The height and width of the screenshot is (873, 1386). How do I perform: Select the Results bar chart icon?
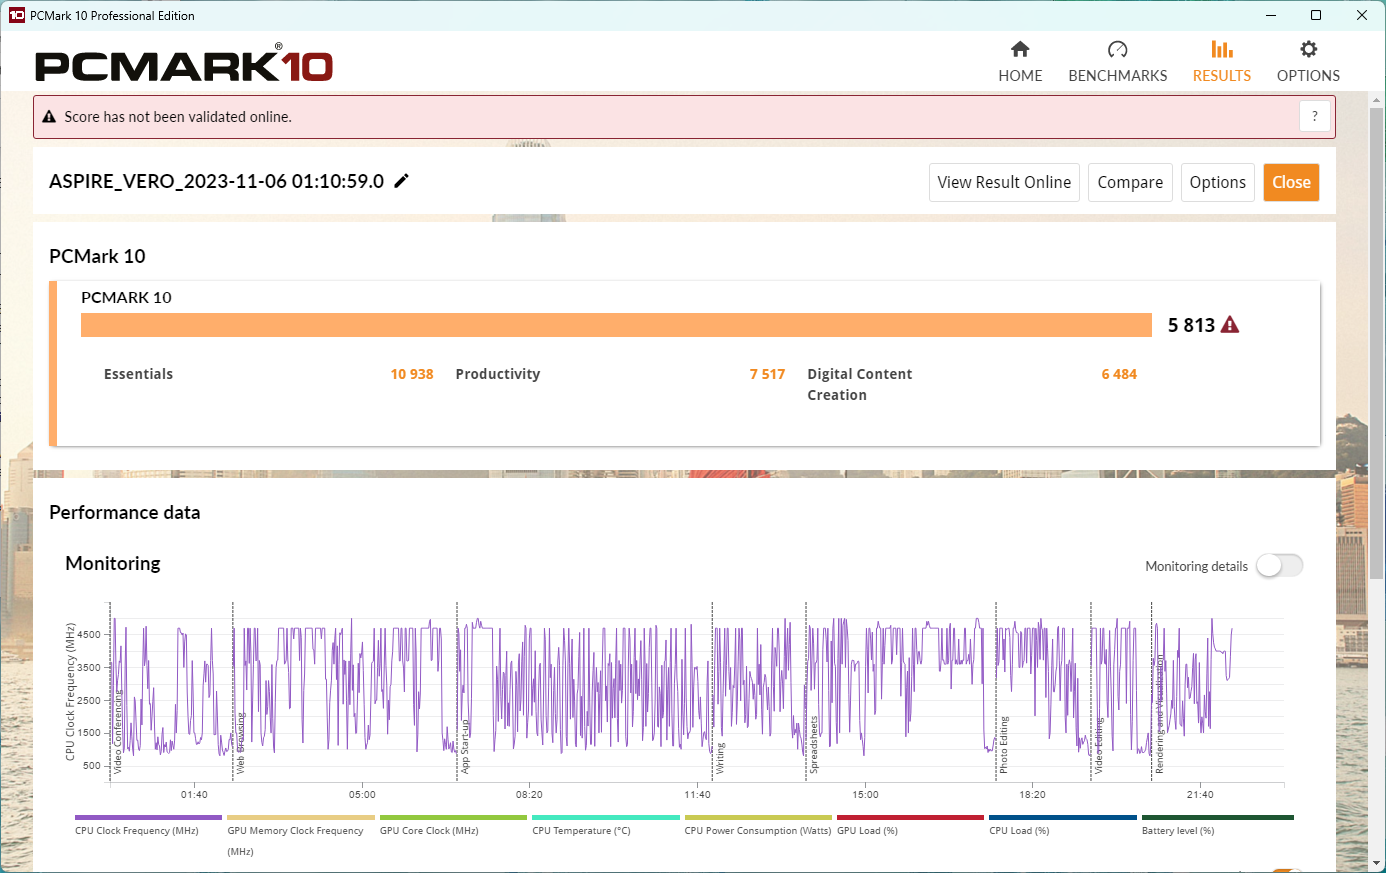tap(1222, 49)
